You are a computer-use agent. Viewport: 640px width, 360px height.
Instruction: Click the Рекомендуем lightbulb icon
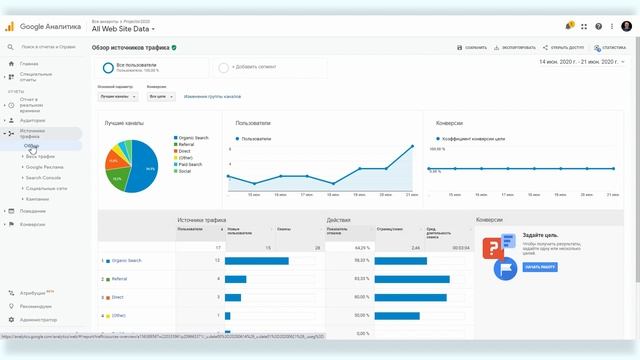[x=11, y=306]
